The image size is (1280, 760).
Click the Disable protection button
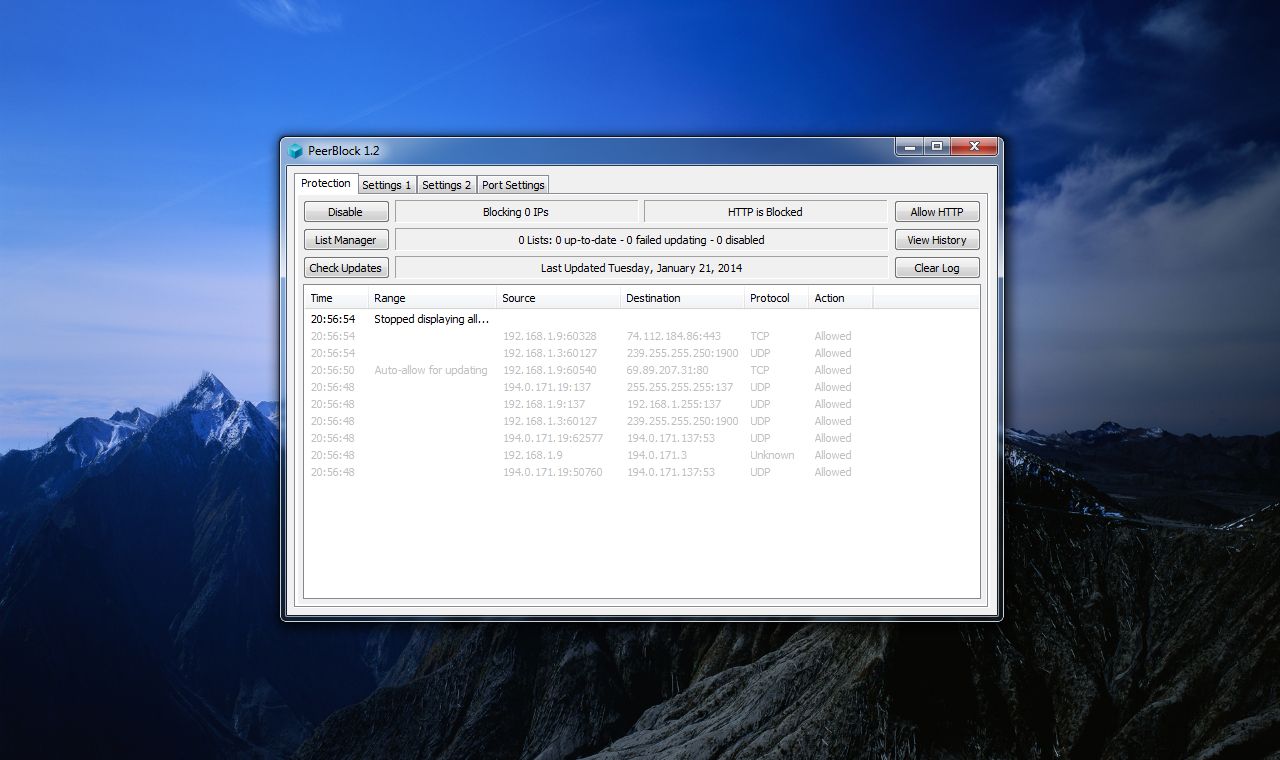[x=345, y=211]
